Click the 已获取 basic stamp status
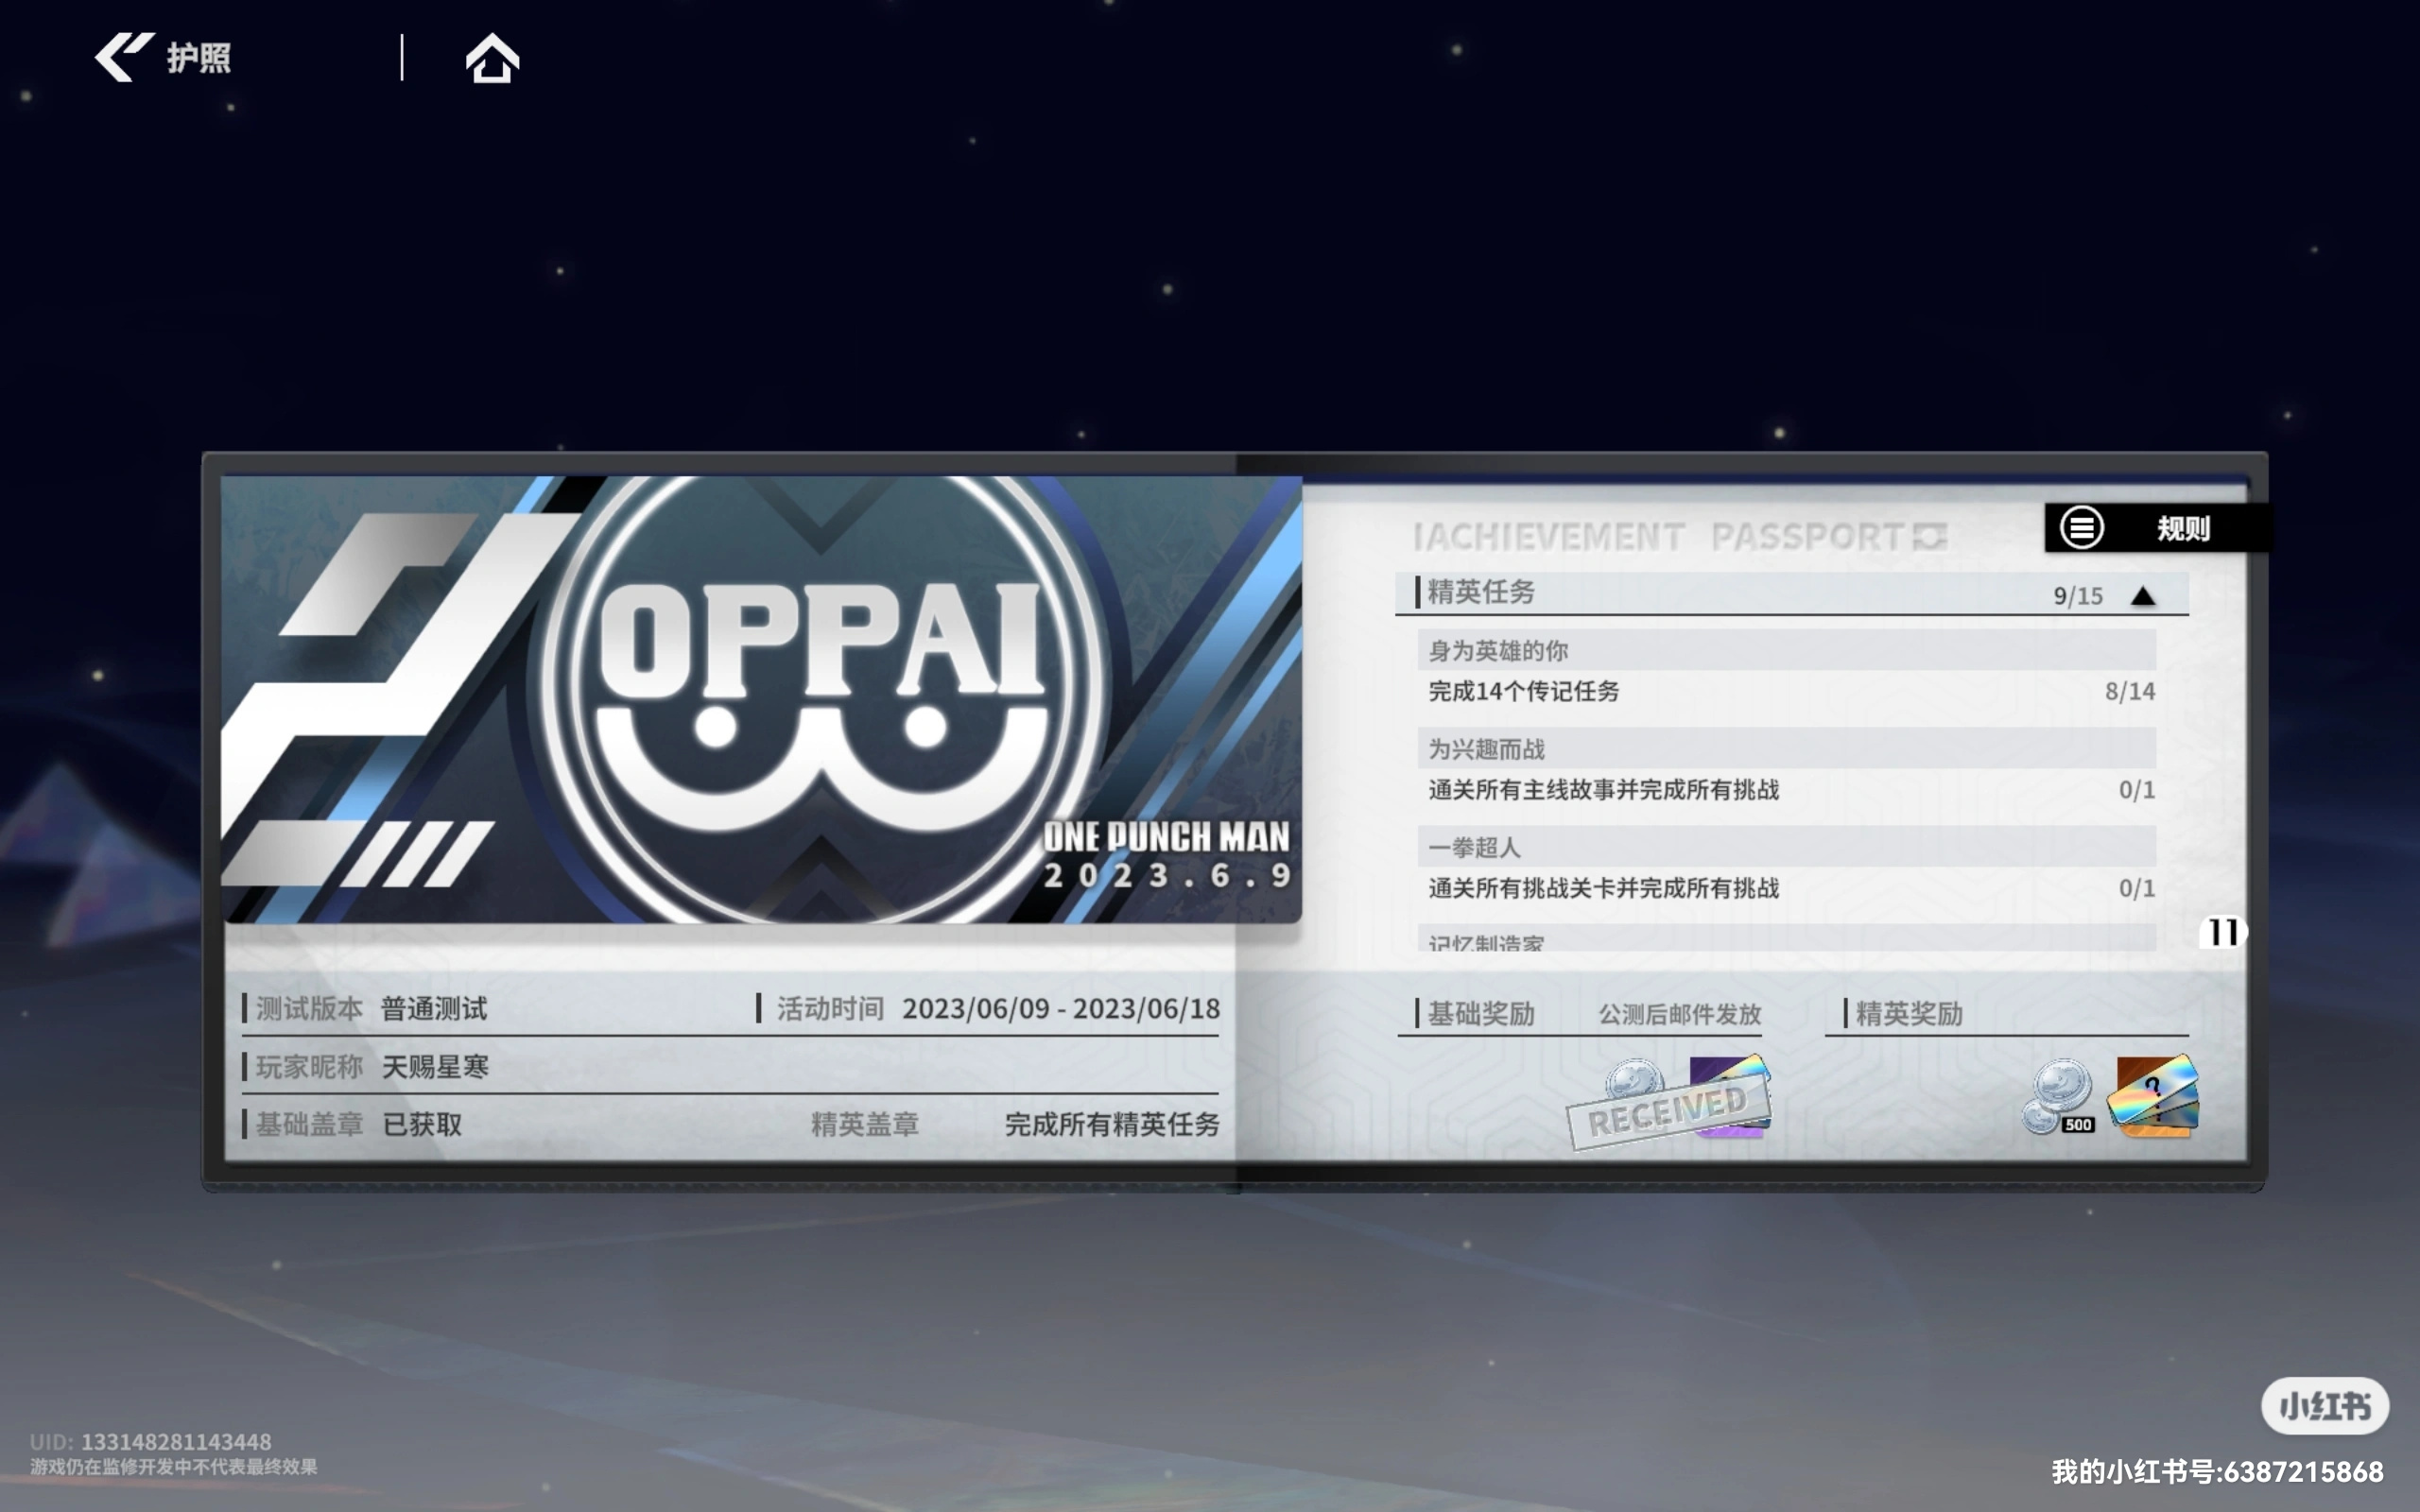Screen dimensions: 2420x1512 pyautogui.click(x=422, y=1125)
